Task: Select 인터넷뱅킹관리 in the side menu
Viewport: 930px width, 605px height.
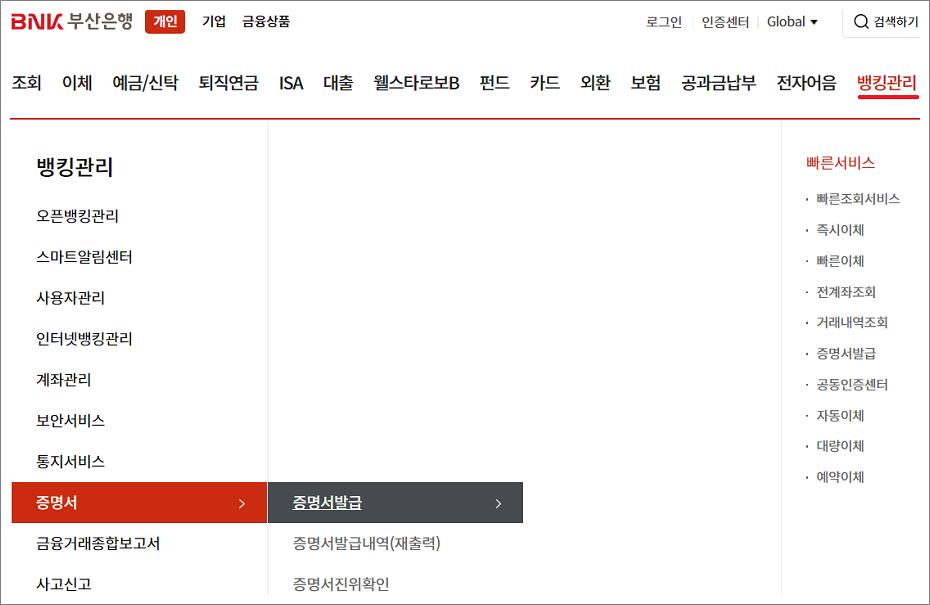Action: click(84, 339)
